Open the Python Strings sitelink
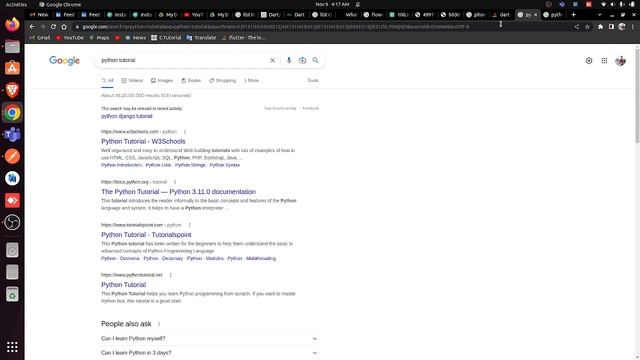 coord(190,165)
